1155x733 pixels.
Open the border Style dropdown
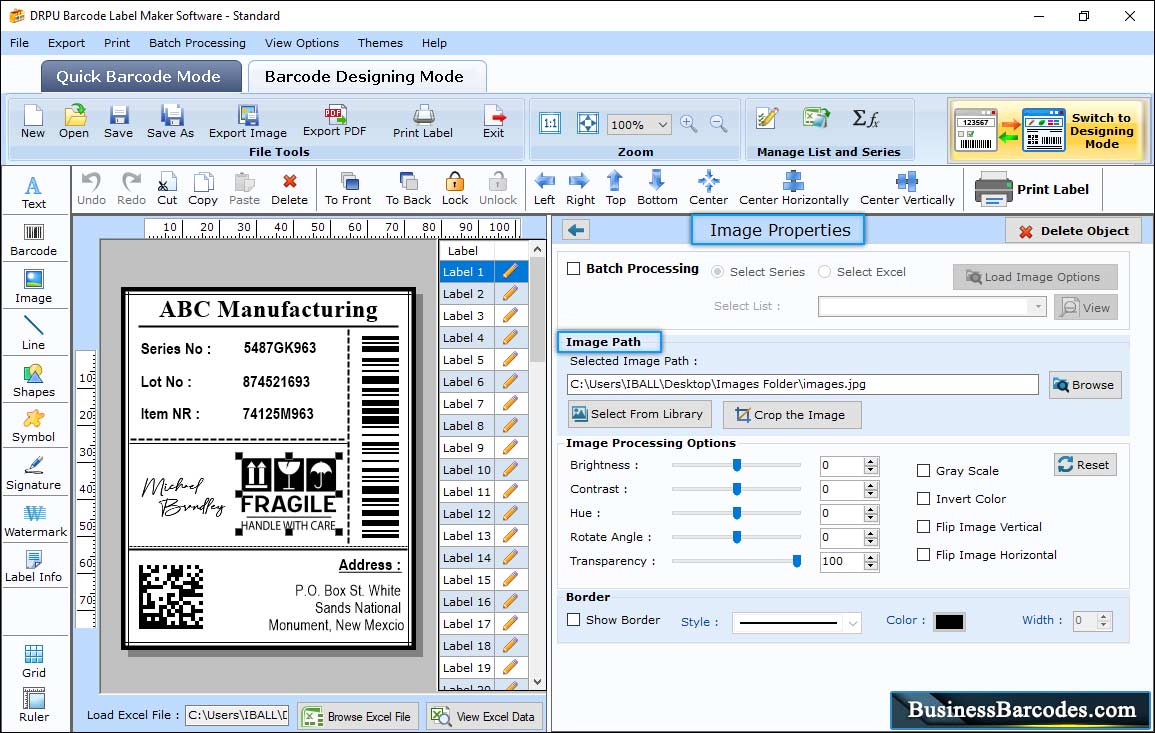tap(852, 623)
